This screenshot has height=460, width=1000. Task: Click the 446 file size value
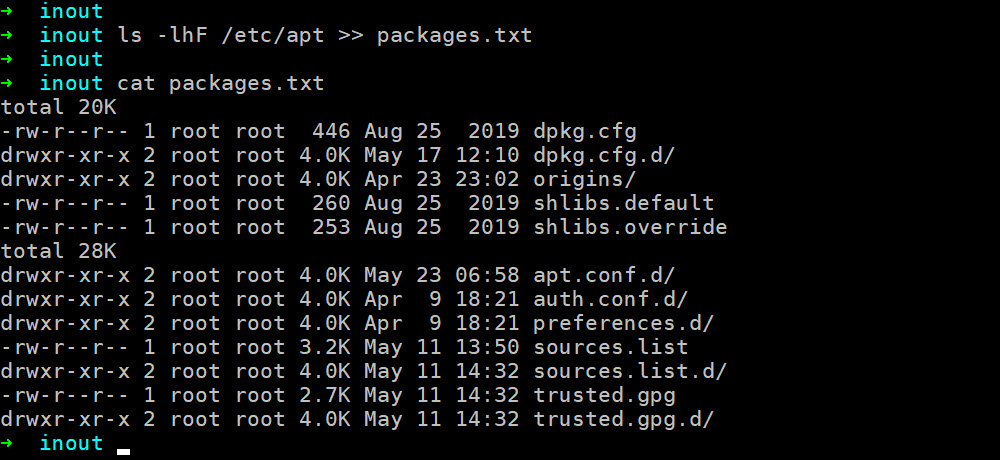point(332,131)
